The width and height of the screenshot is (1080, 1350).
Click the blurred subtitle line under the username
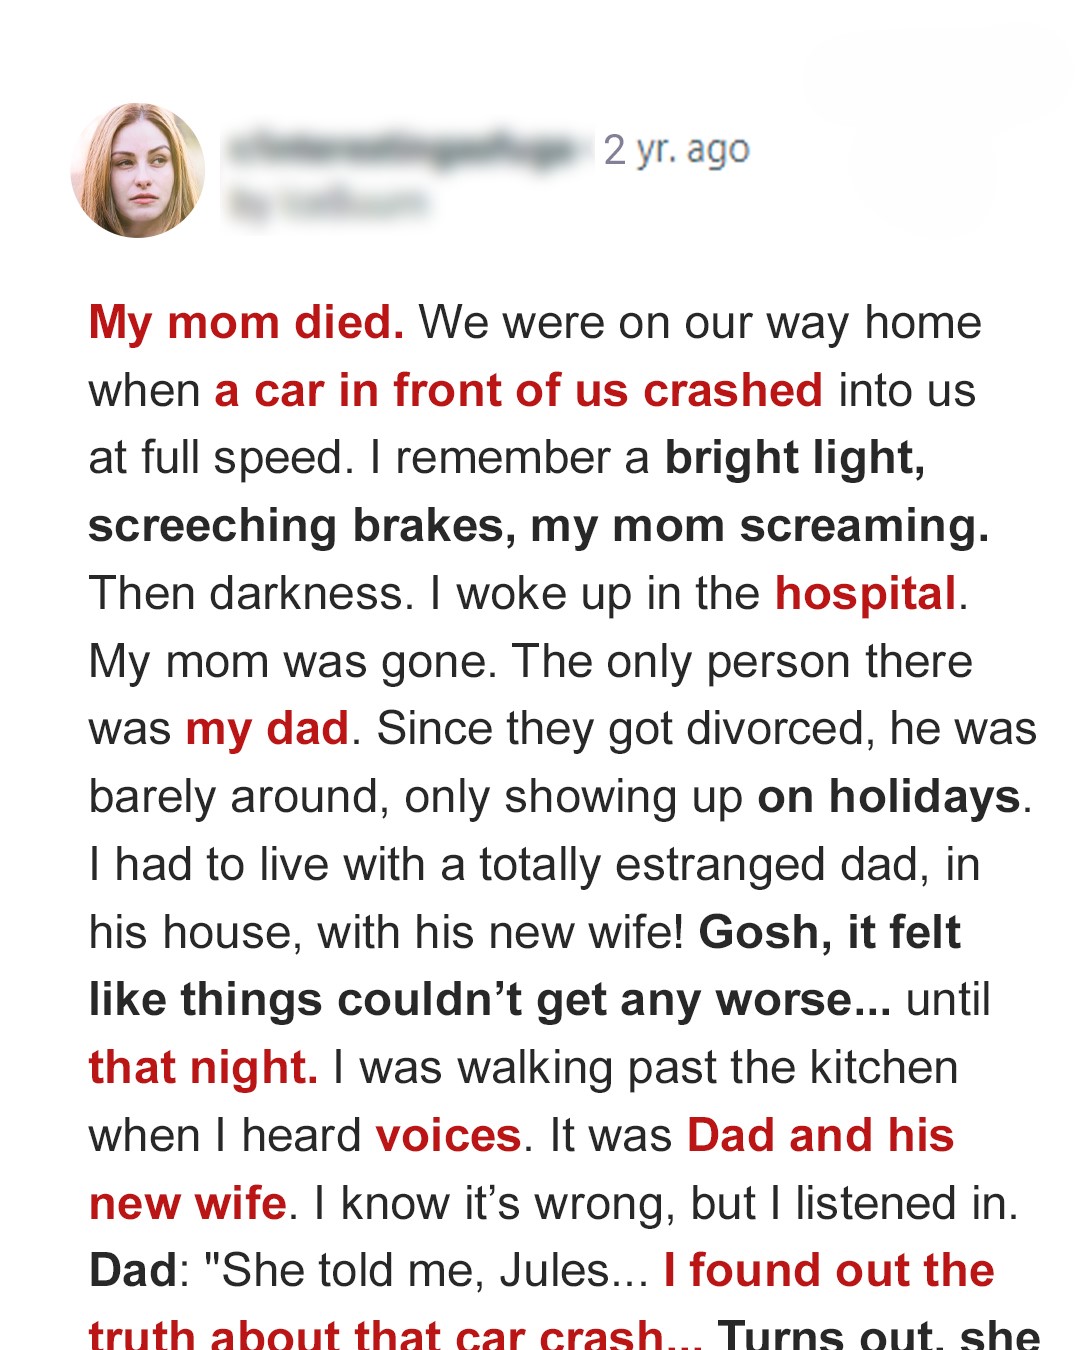point(328,204)
